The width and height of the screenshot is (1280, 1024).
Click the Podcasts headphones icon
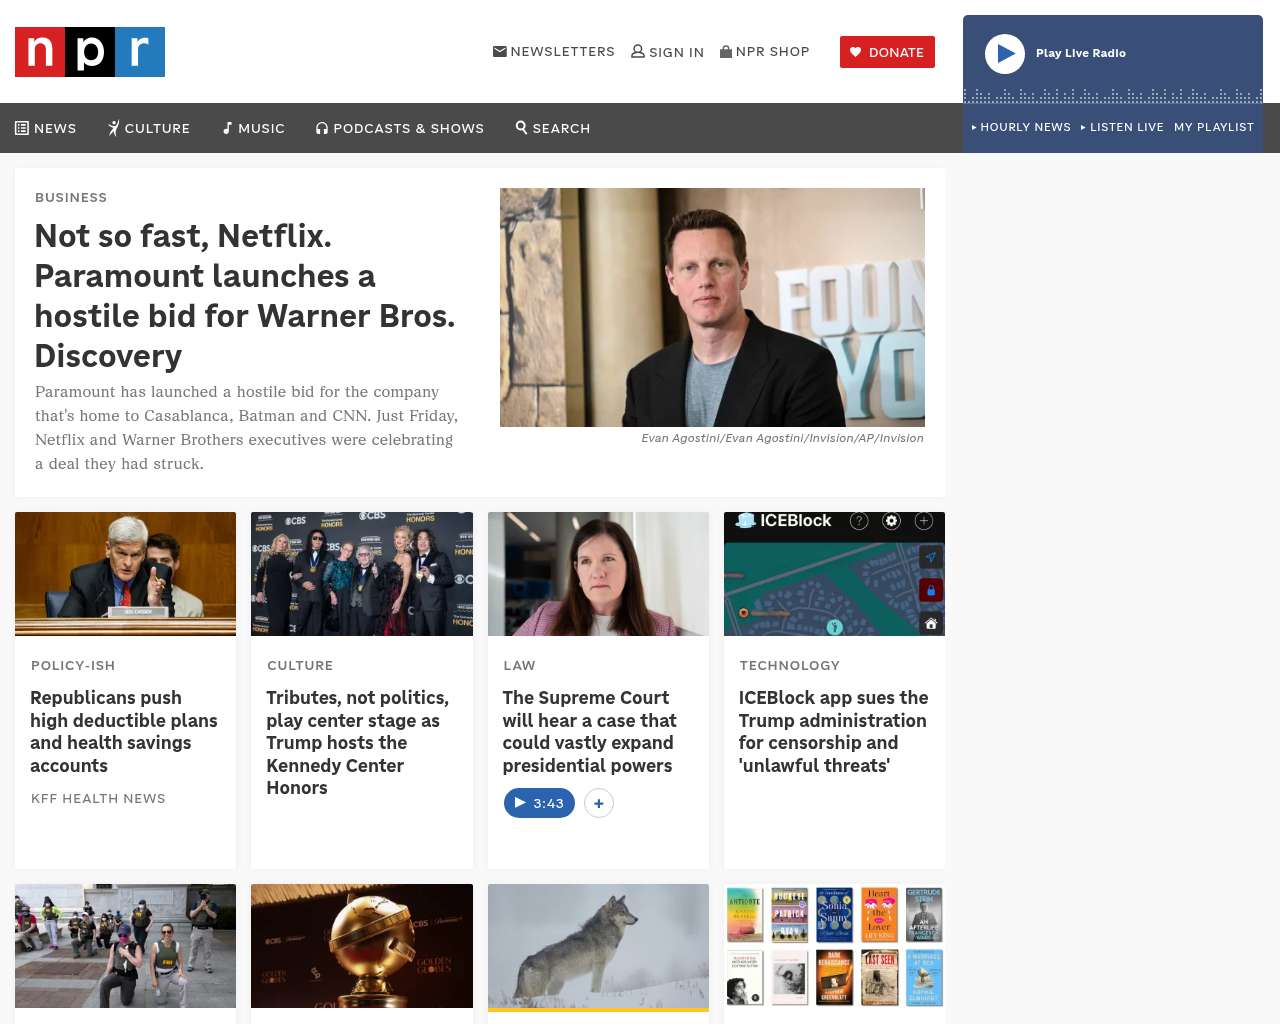(322, 128)
